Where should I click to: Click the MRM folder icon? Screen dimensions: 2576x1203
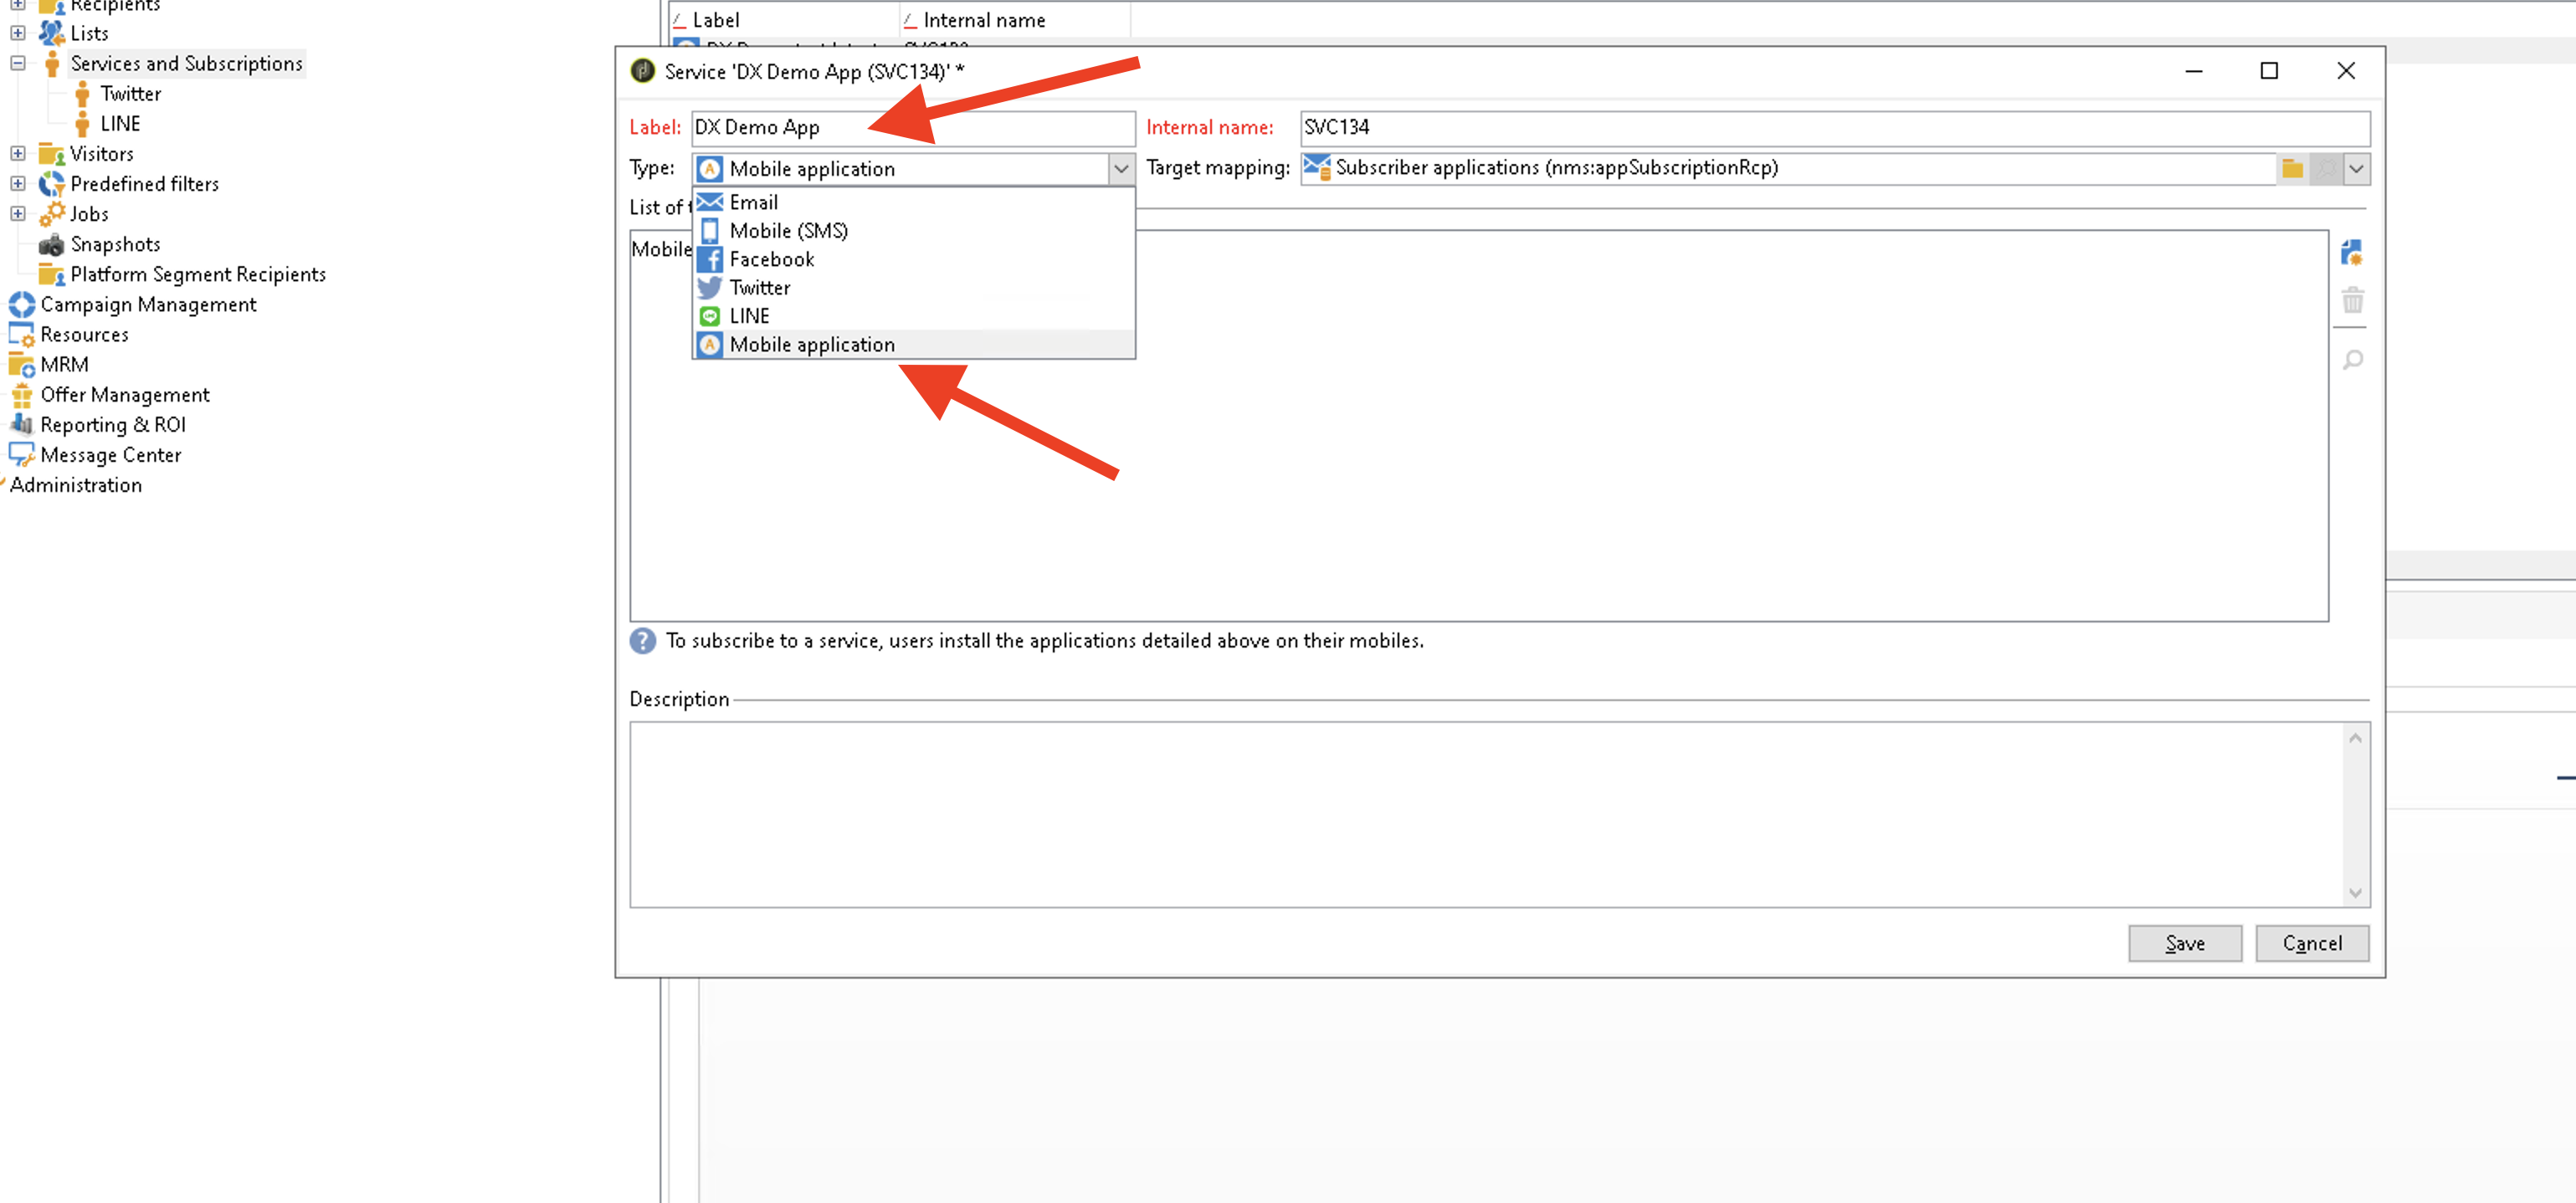point(21,365)
